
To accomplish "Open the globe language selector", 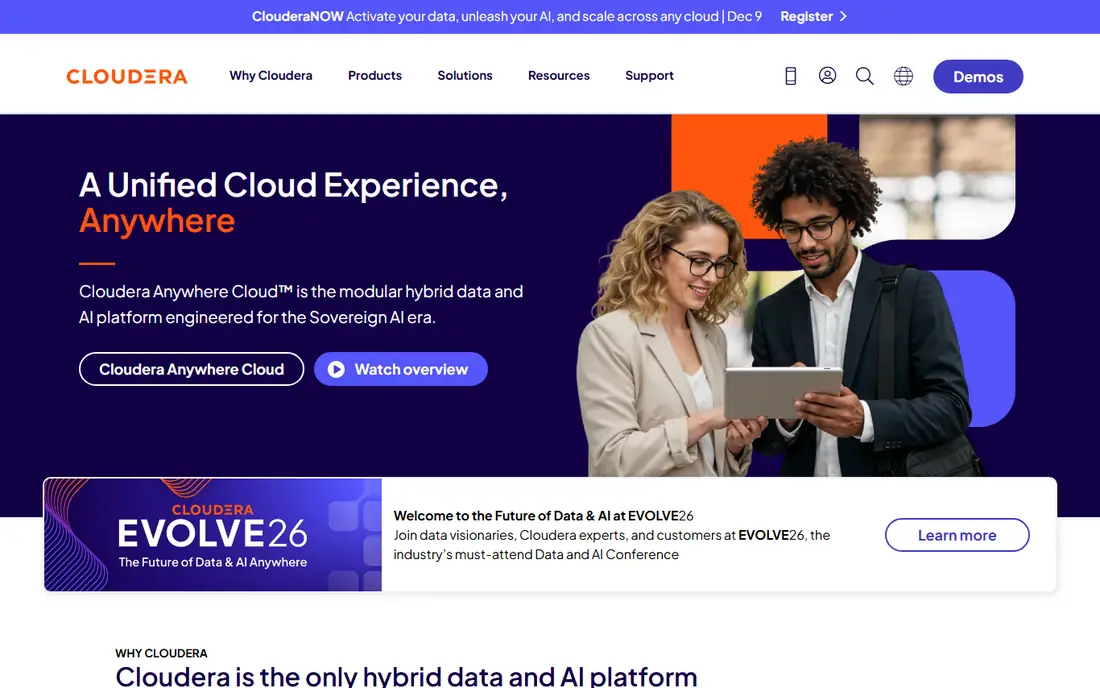I will [903, 76].
